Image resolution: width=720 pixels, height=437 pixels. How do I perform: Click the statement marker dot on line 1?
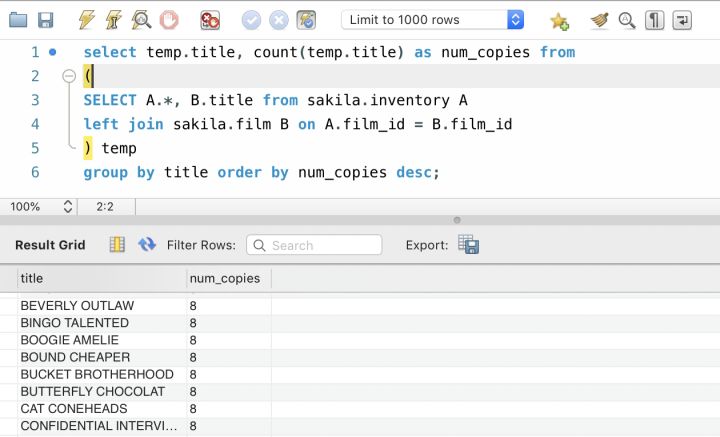coord(52,52)
